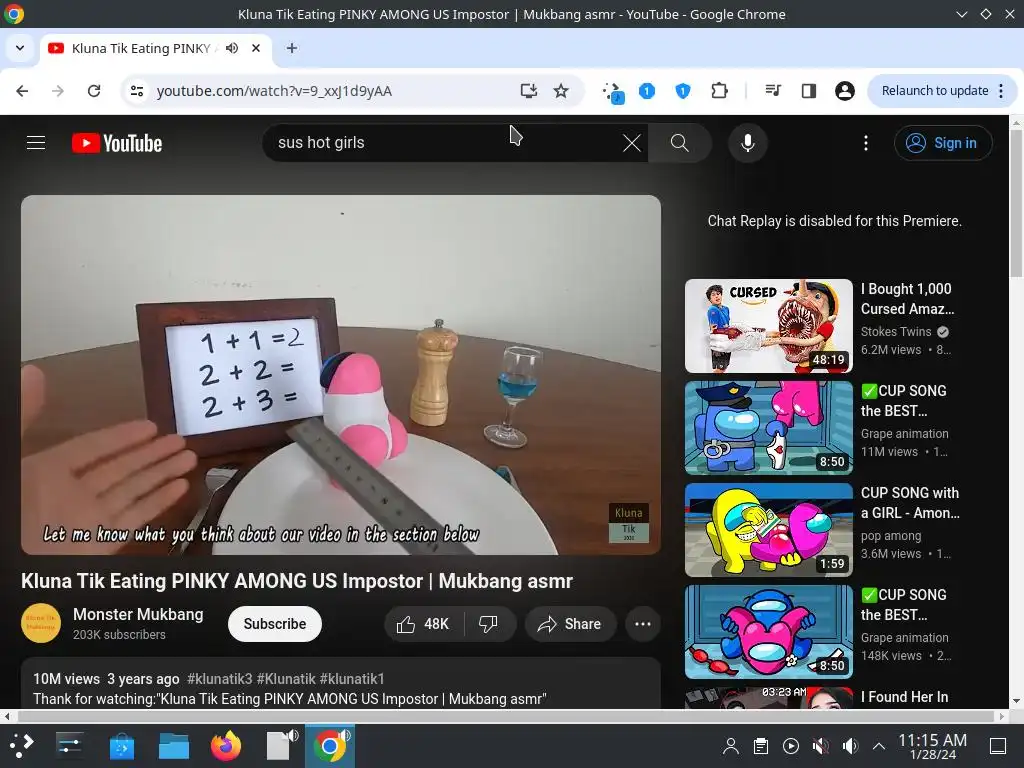Screen dimensions: 1024x768
Task: Open the YouTube guide hamburger menu
Action: (x=36, y=142)
